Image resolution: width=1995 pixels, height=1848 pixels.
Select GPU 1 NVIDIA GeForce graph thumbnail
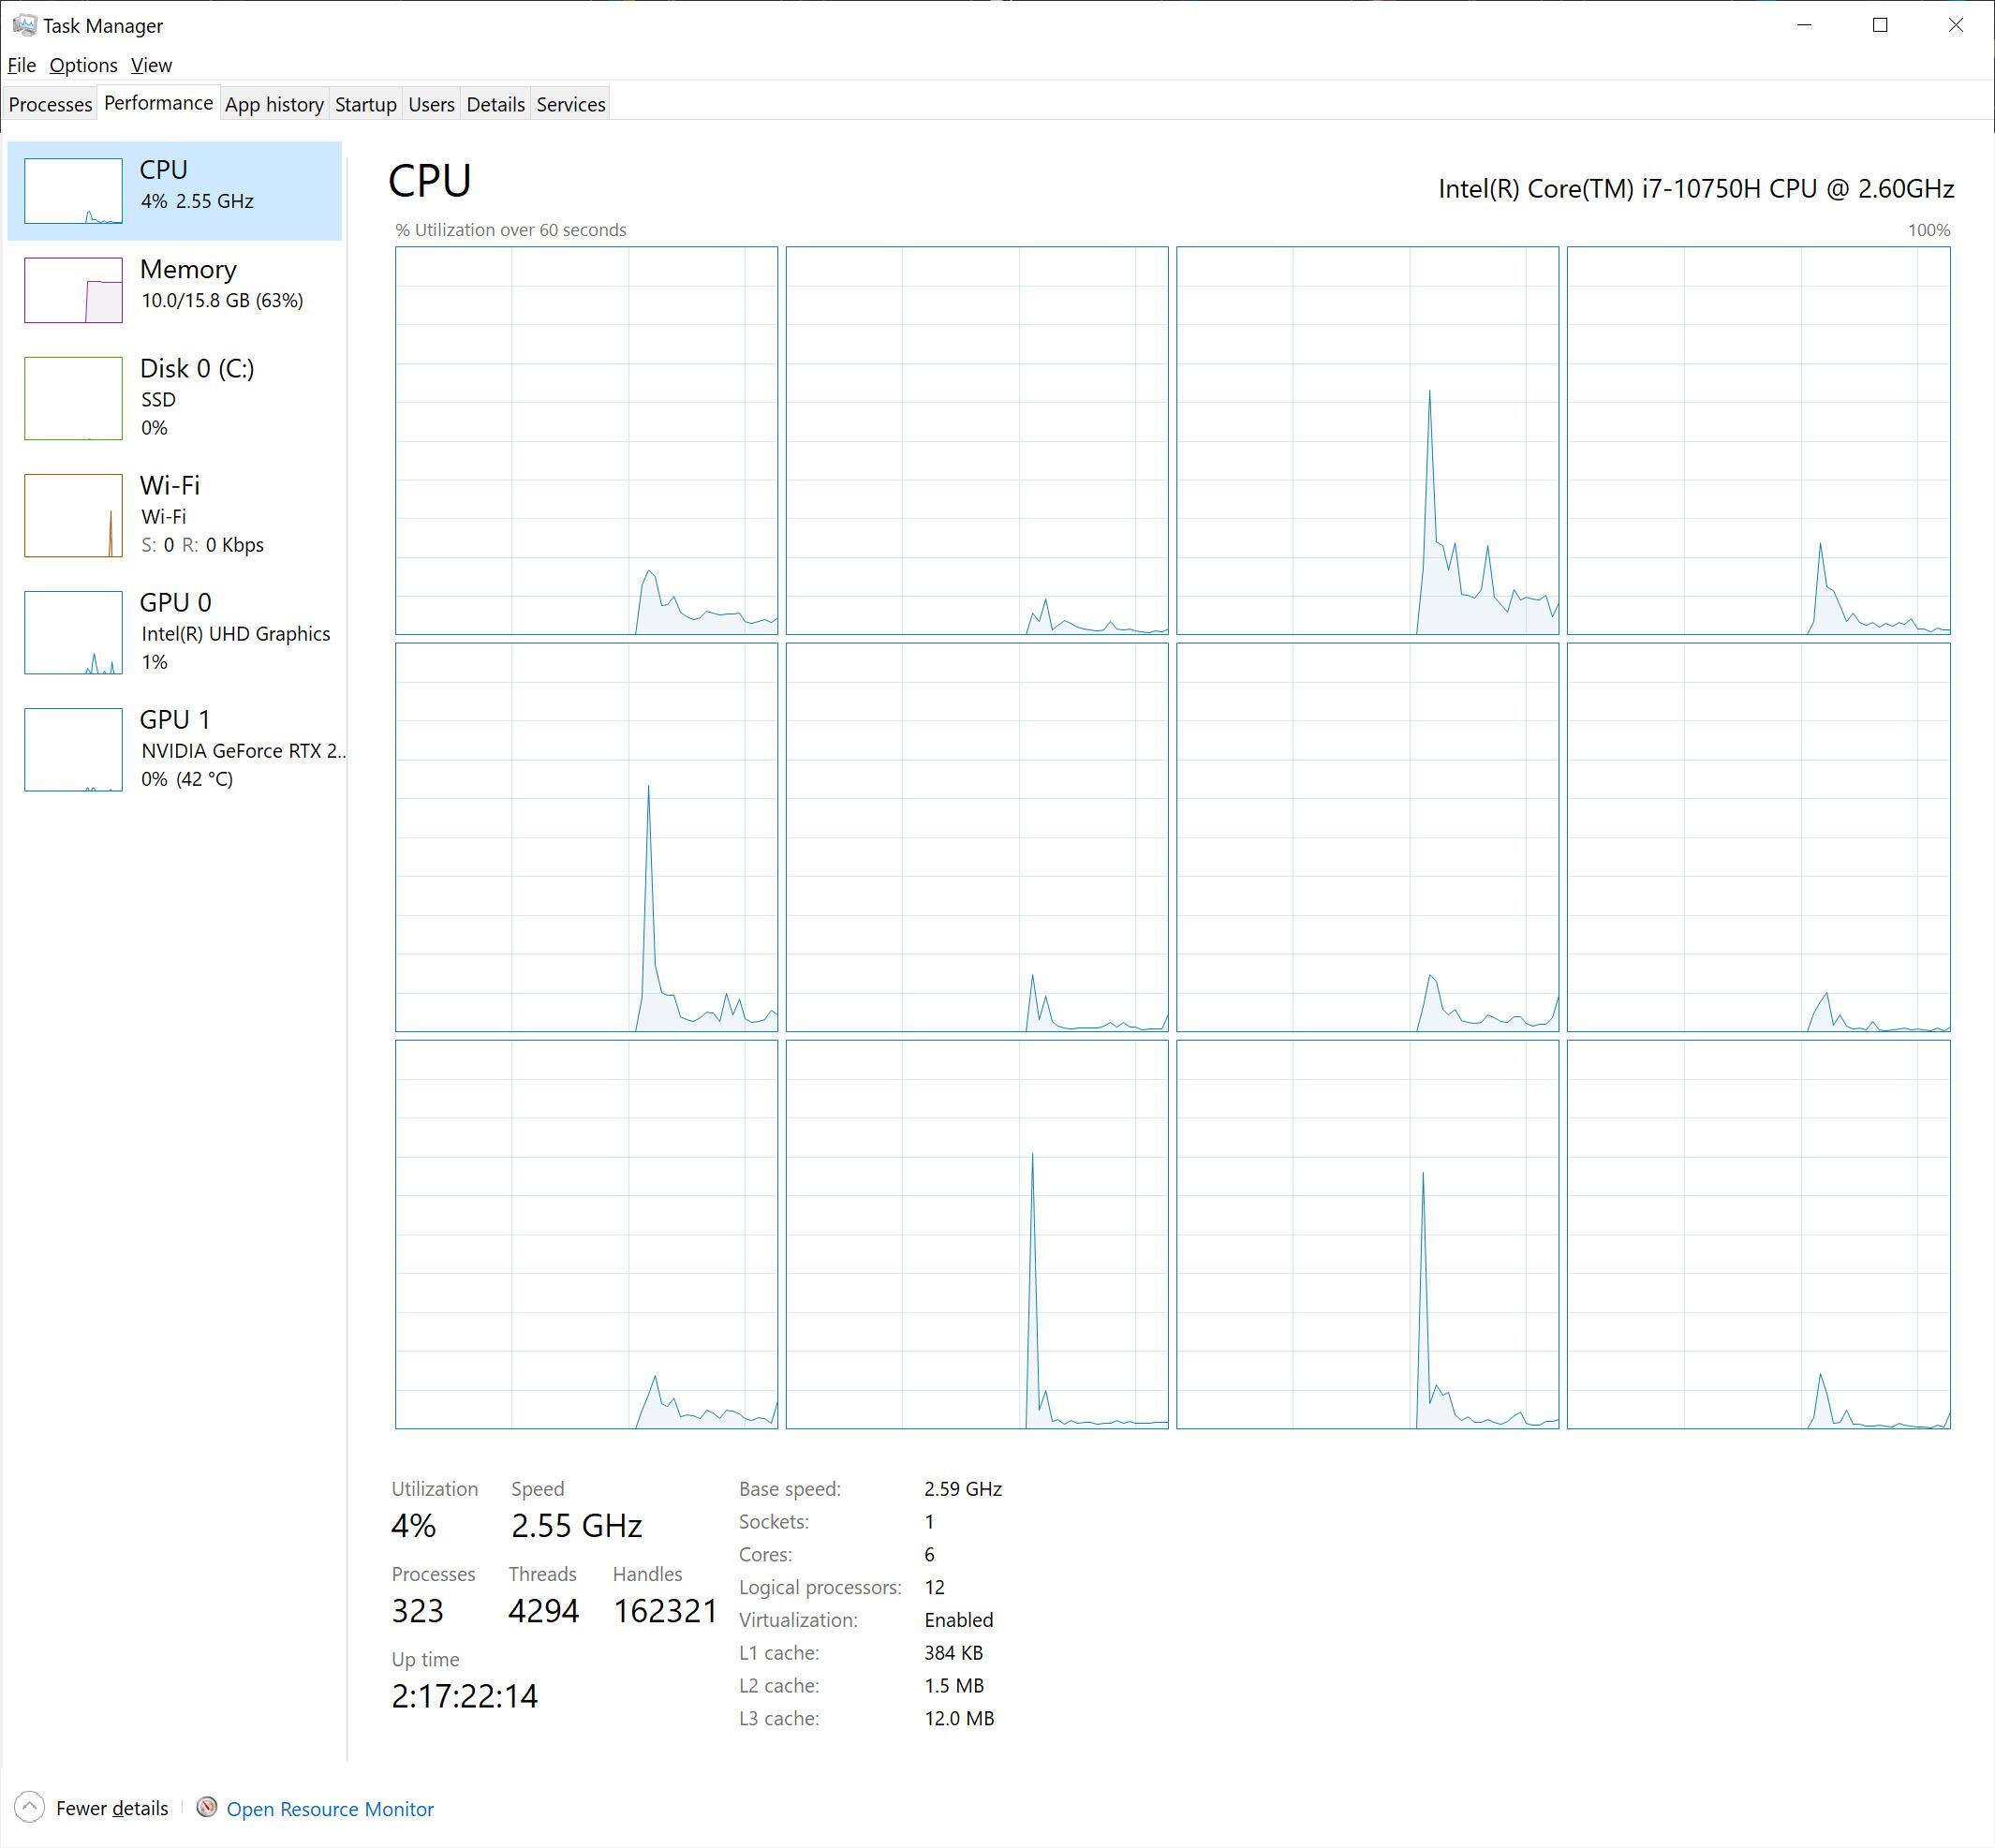tap(73, 750)
